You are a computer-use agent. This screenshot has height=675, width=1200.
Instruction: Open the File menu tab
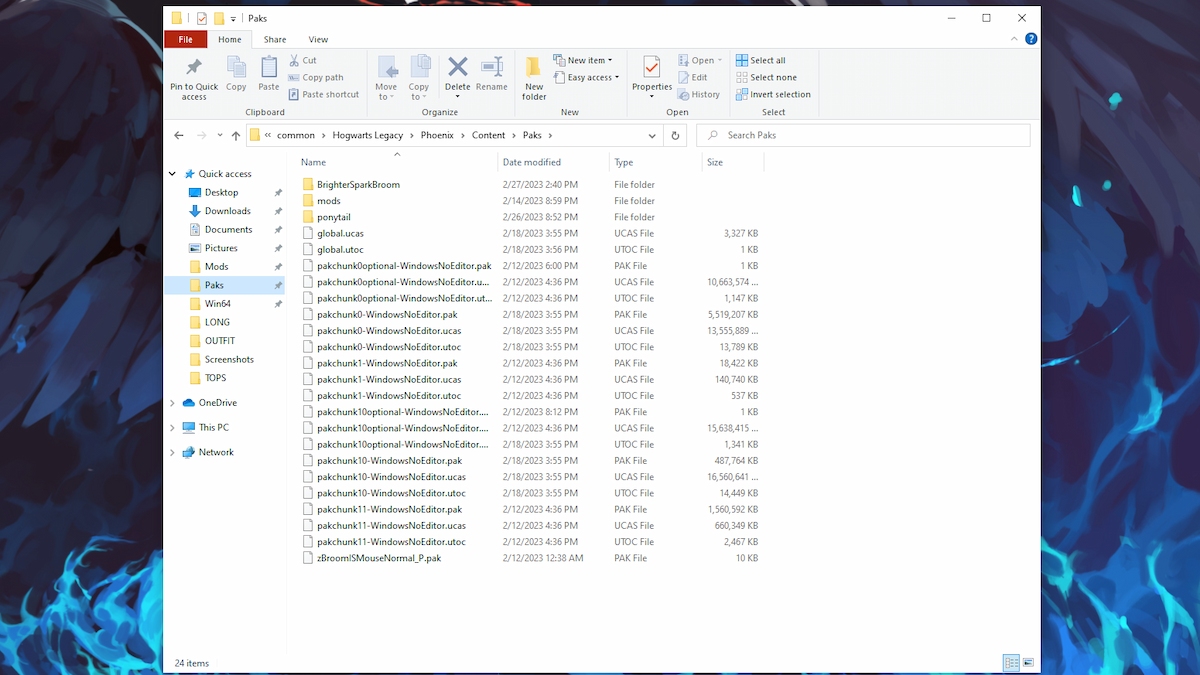point(185,39)
